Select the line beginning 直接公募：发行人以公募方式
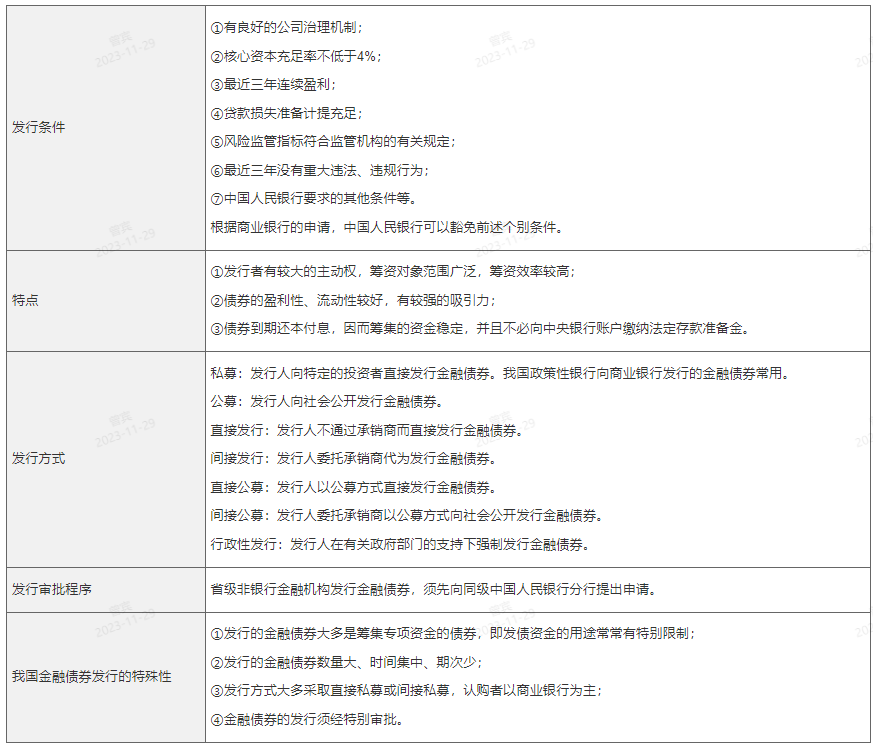Screen dimensions: 873x744 coord(354,488)
